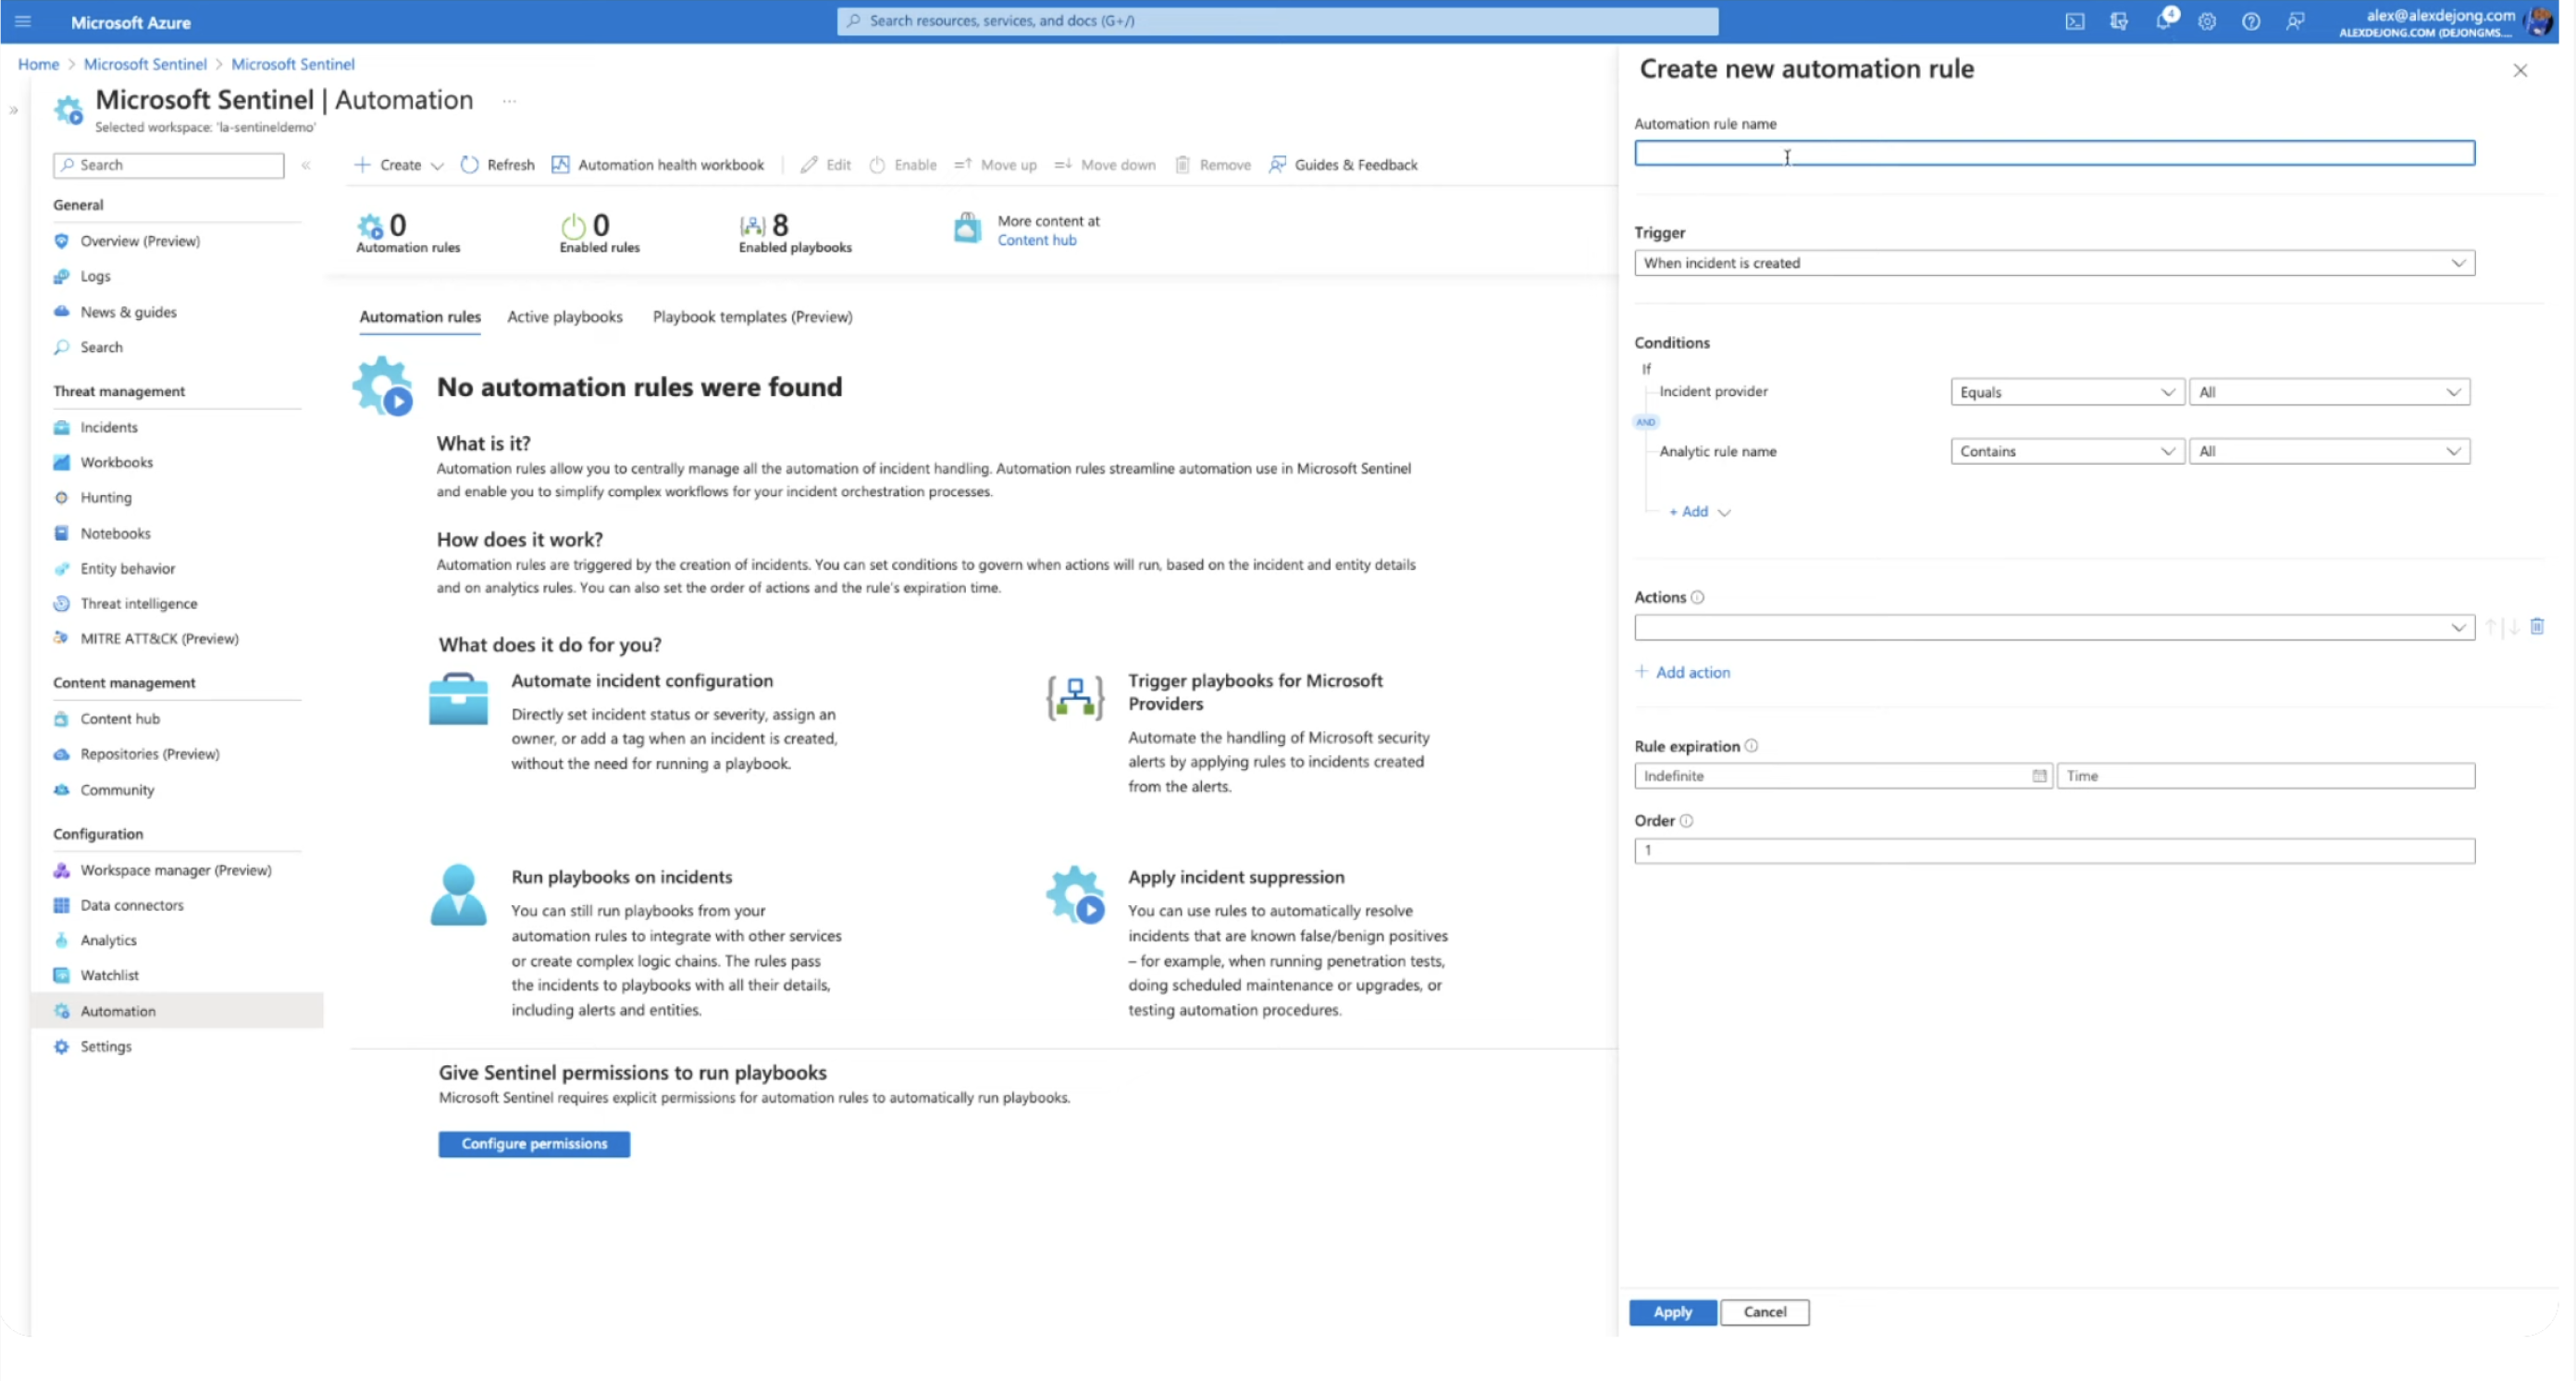Go to Home breadcrumb
The height and width of the screenshot is (1381, 2576).
pos(38,64)
